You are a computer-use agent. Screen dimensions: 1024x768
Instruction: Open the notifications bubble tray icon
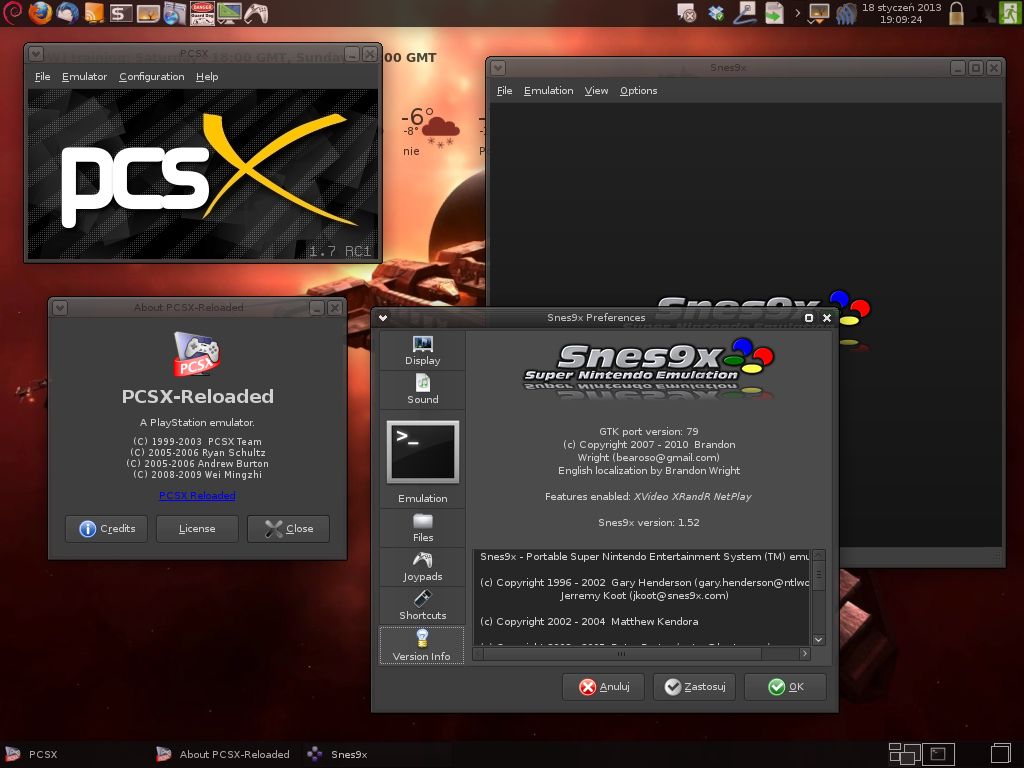click(x=686, y=13)
